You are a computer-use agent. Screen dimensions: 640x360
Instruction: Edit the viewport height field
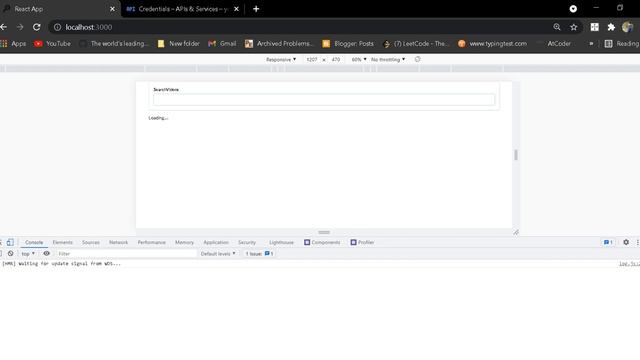(336, 59)
